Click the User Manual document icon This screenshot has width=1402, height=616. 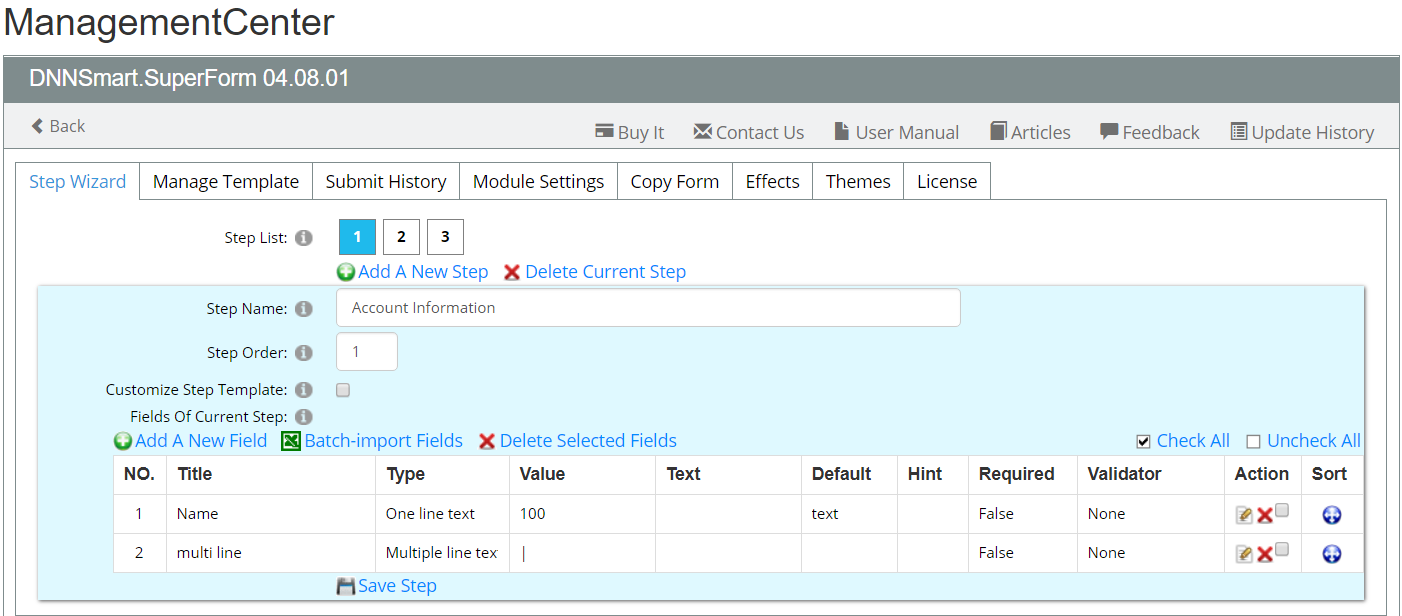click(840, 132)
